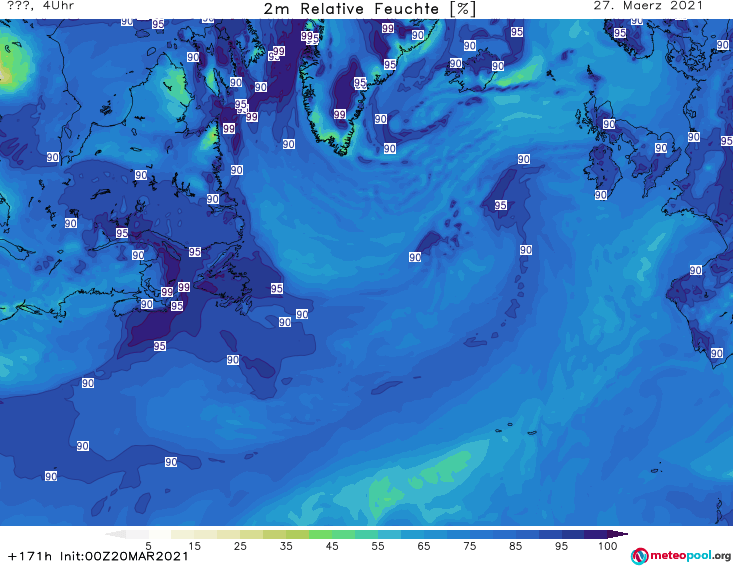Screen dimensions: 733x566
Task: Click the date '27. Maerz 2021'
Action: pos(648,6)
